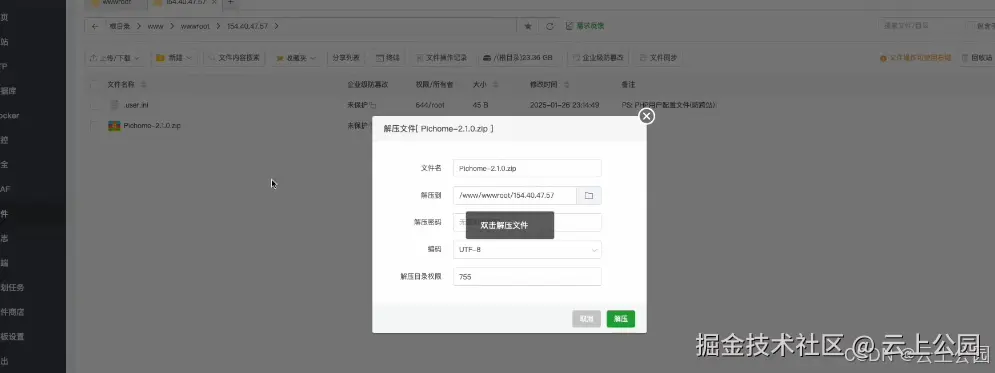The width and height of the screenshot is (995, 373).
Task: Close the 154.40.47.57 file tab
Action: [213, 2]
